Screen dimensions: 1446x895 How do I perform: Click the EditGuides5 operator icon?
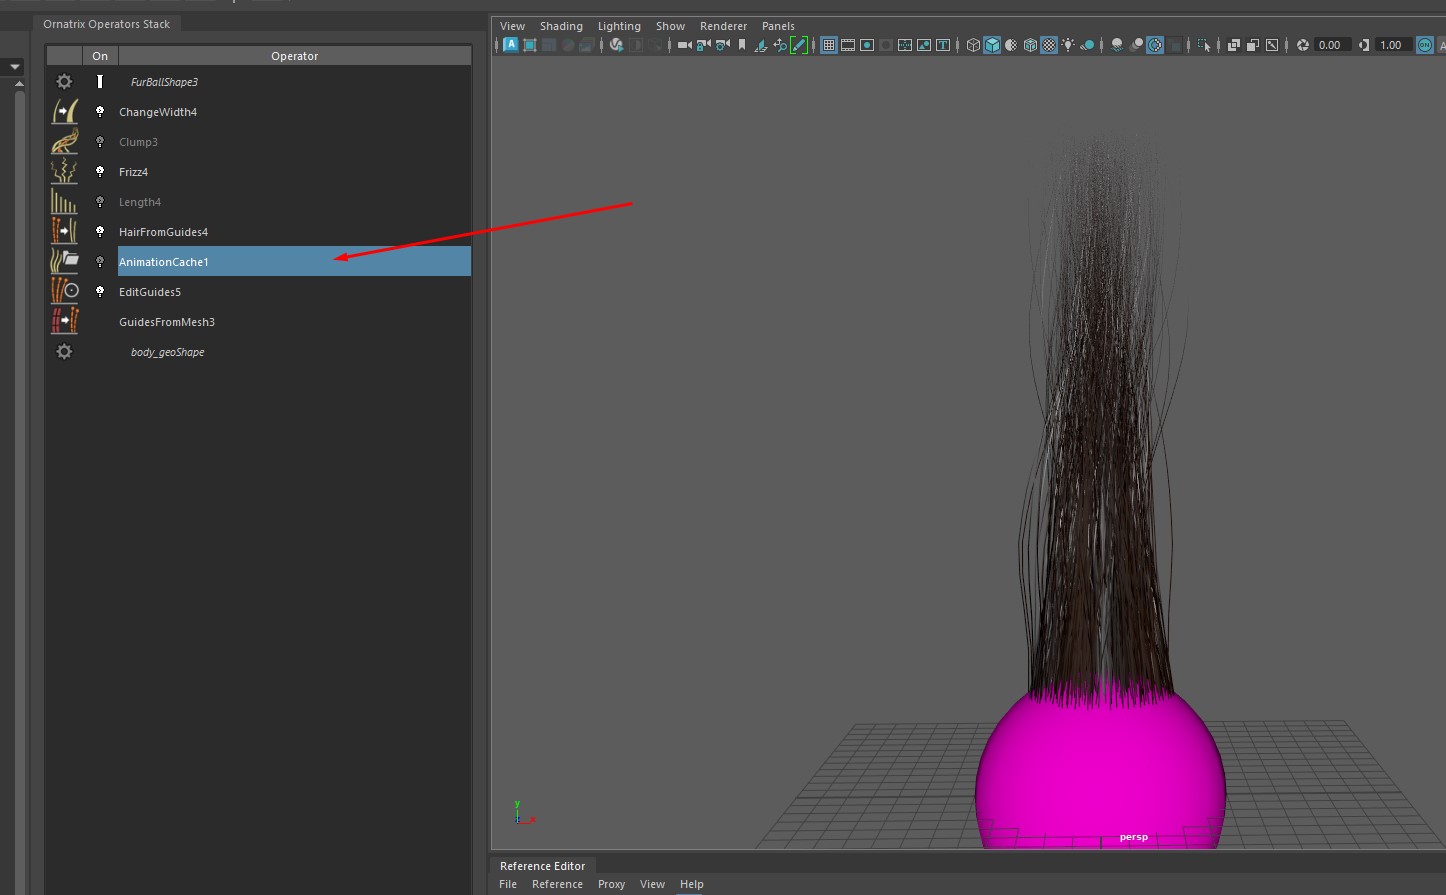[64, 292]
